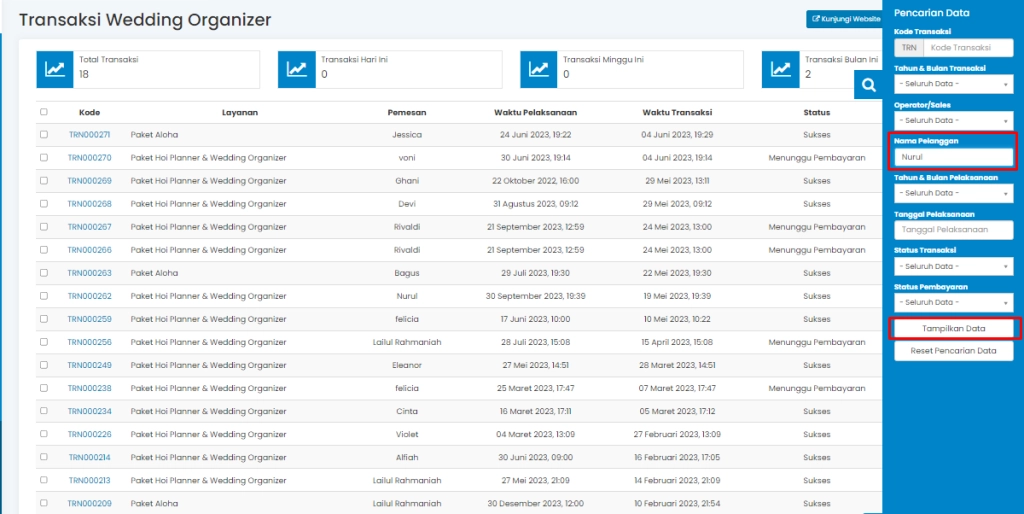1024x514 pixels.
Task: Toggle checkbox for transaction TRN000238
Action: click(43, 388)
